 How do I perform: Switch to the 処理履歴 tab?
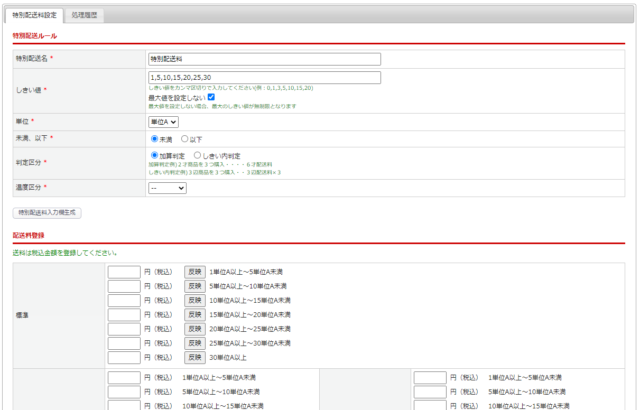[x=85, y=16]
